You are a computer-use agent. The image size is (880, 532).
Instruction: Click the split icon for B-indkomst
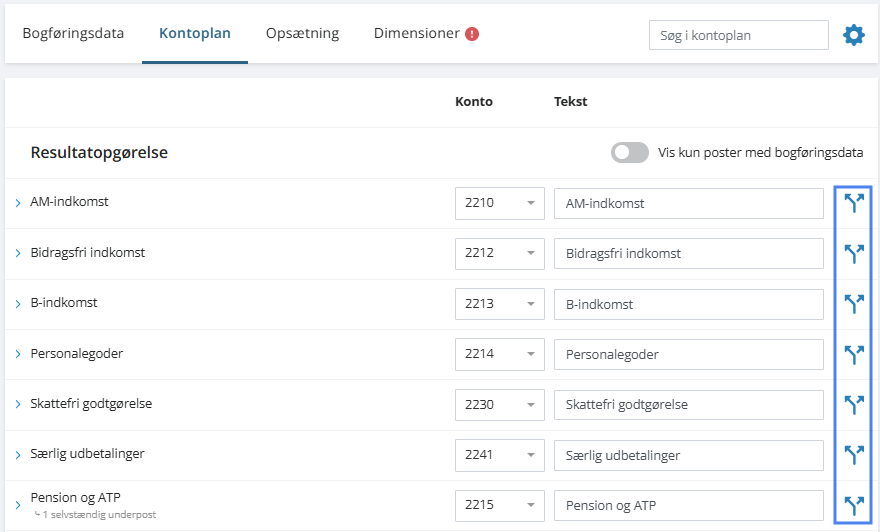pyautogui.click(x=854, y=304)
